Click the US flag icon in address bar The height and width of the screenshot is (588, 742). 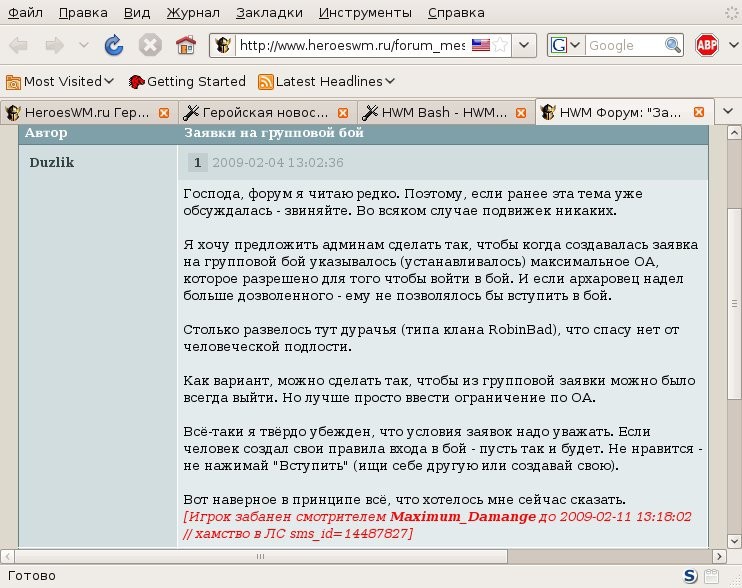coord(480,45)
